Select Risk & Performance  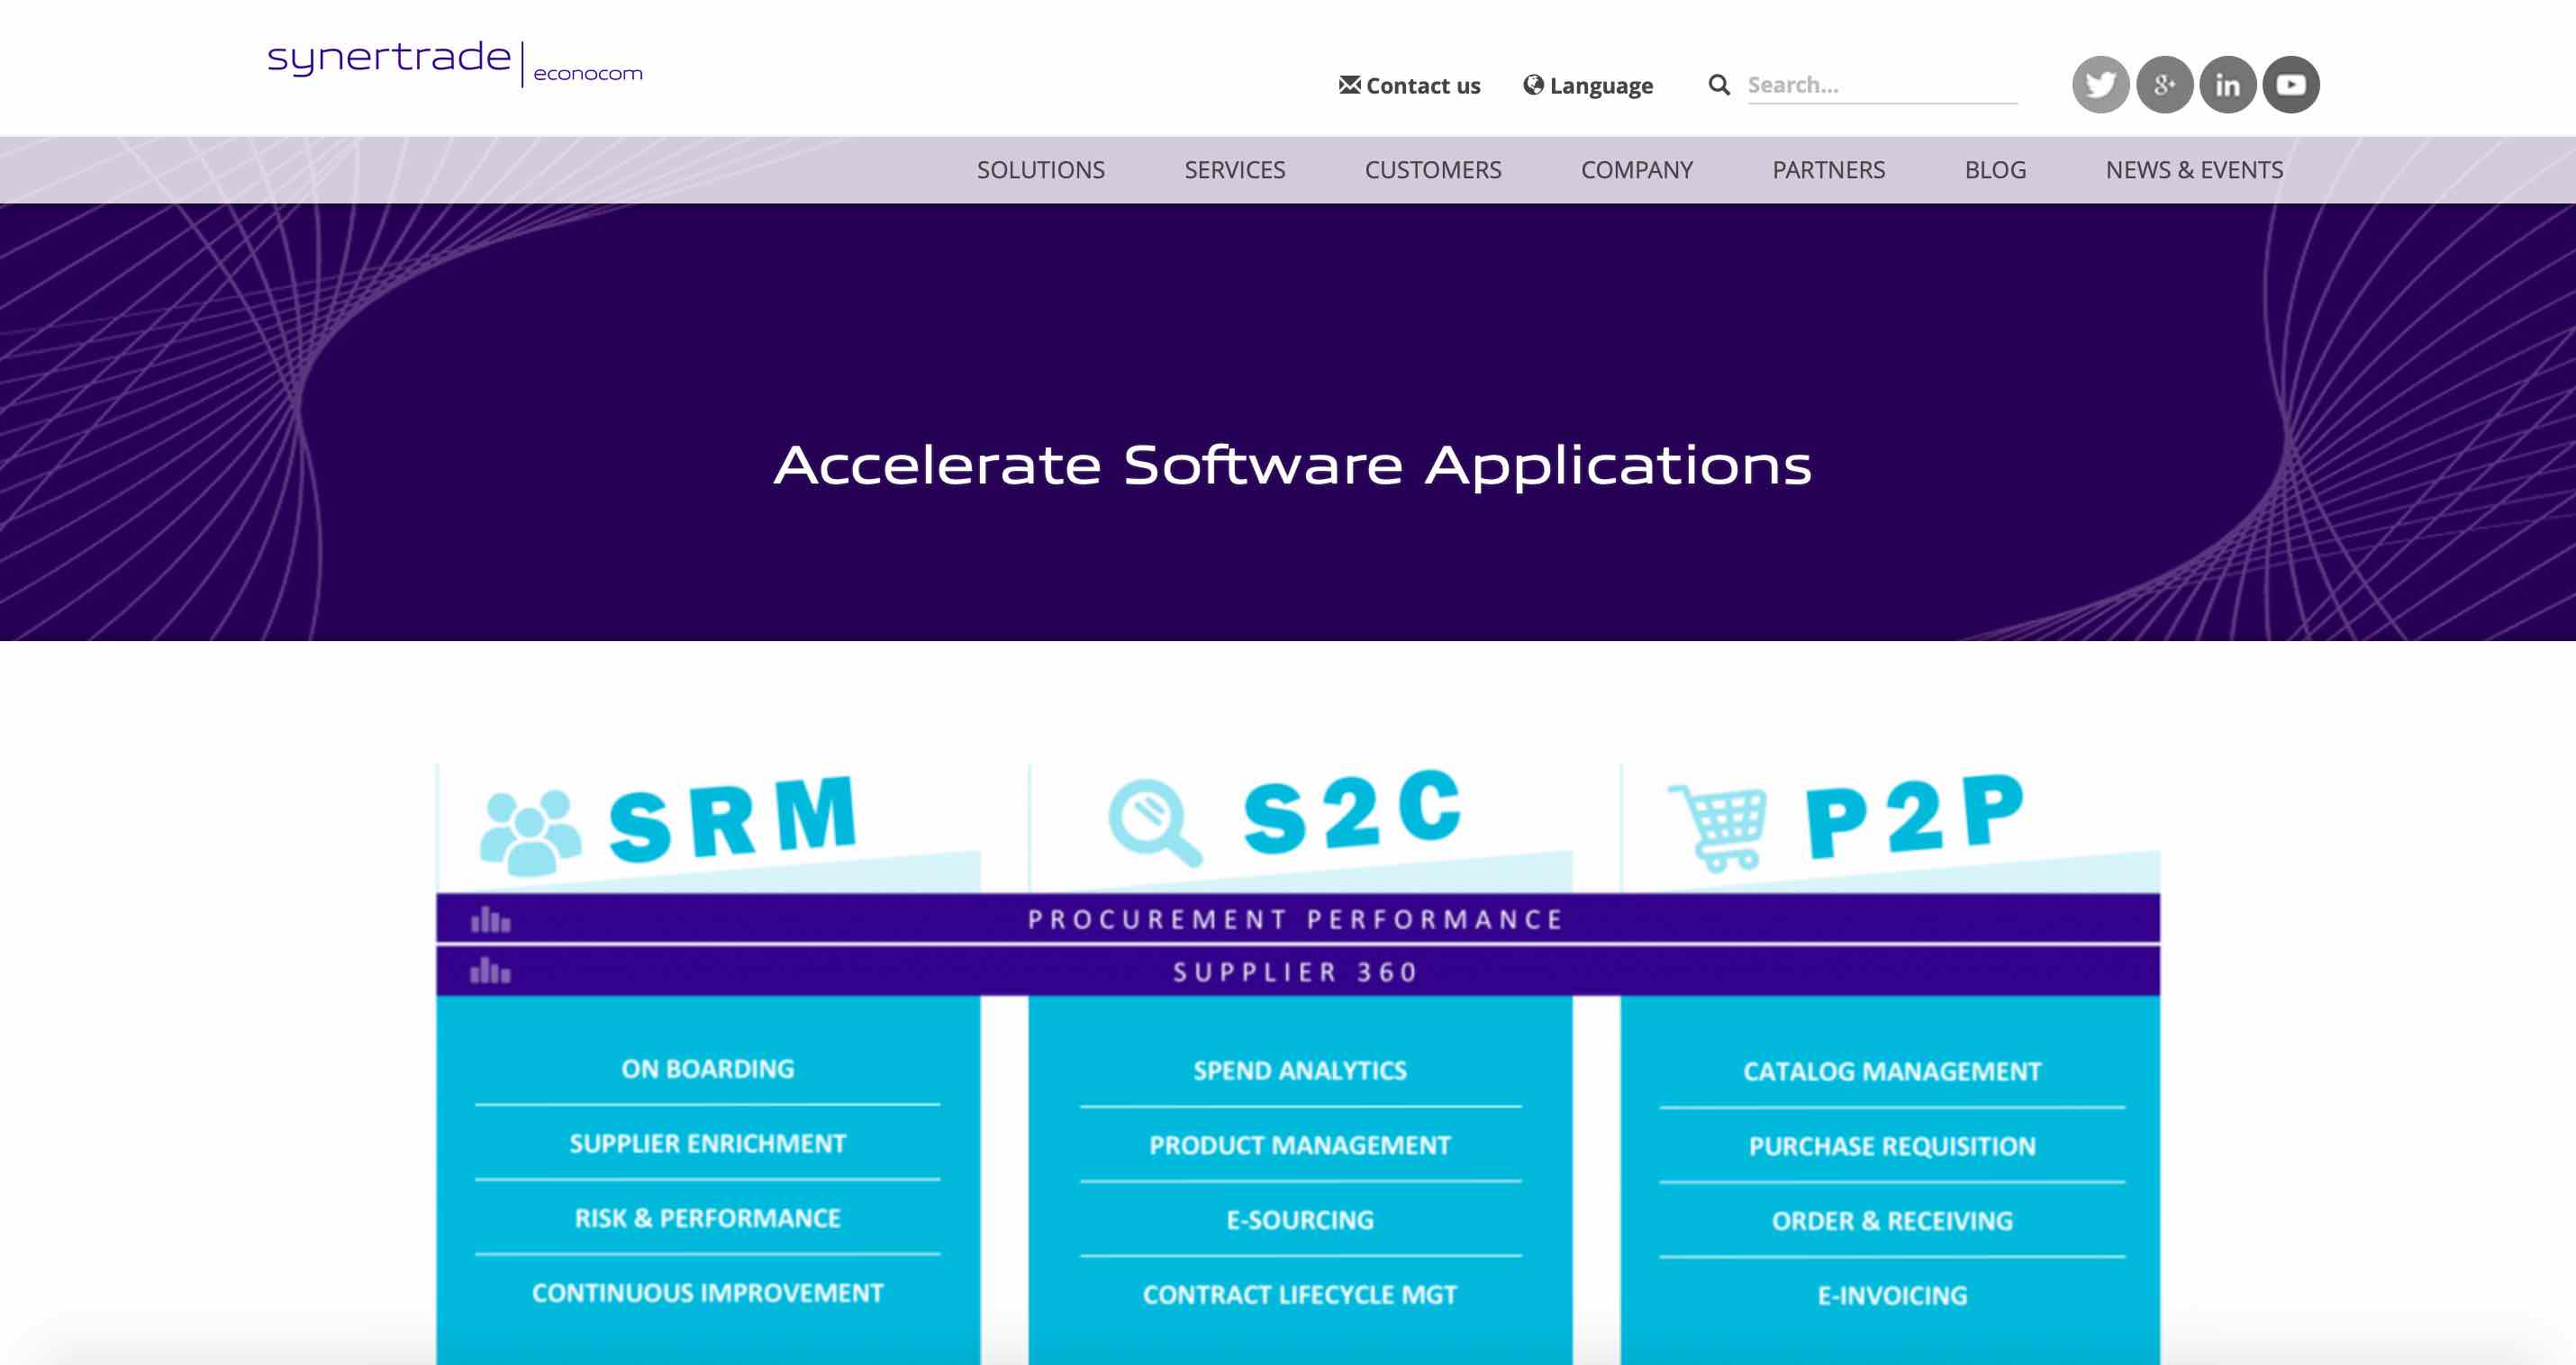708,1219
